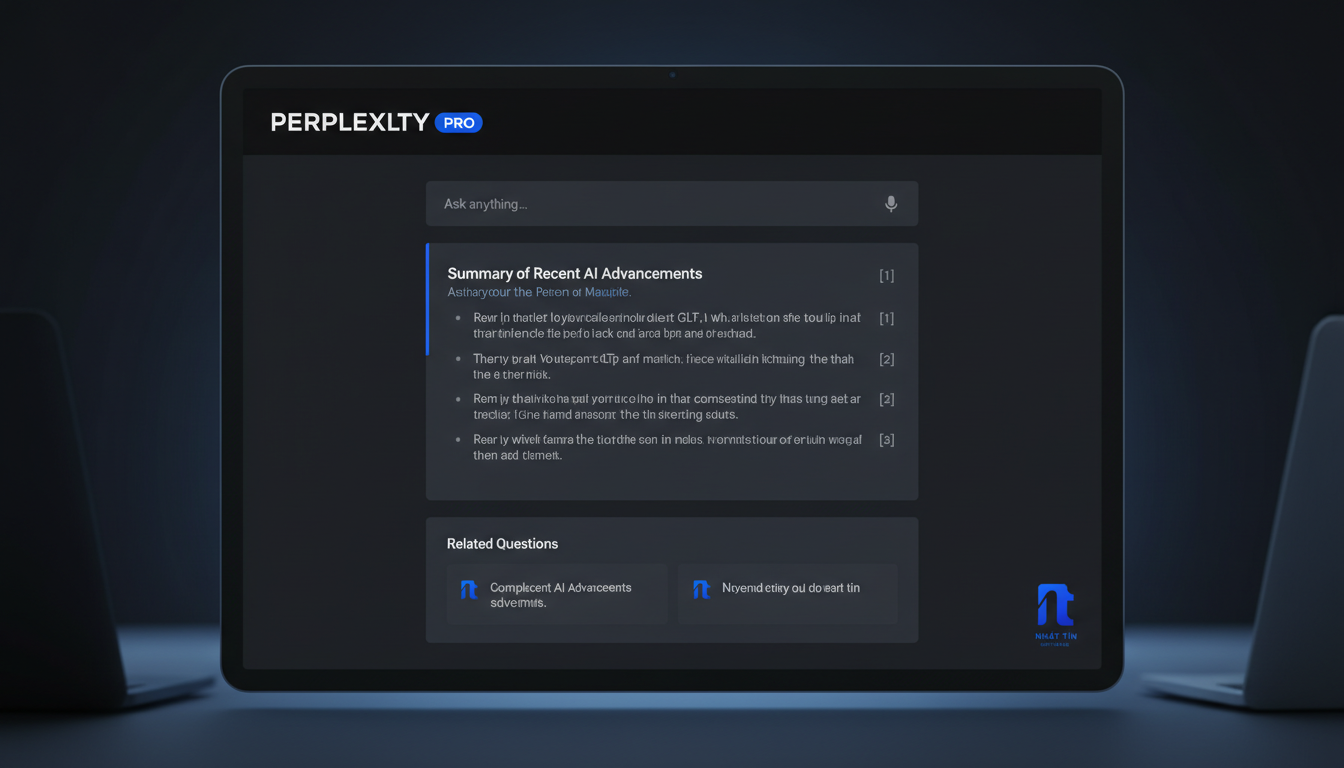This screenshot has width=1344, height=768.
Task: Click the bullet text starting "Rewr in thatlet"
Action: 667,325
